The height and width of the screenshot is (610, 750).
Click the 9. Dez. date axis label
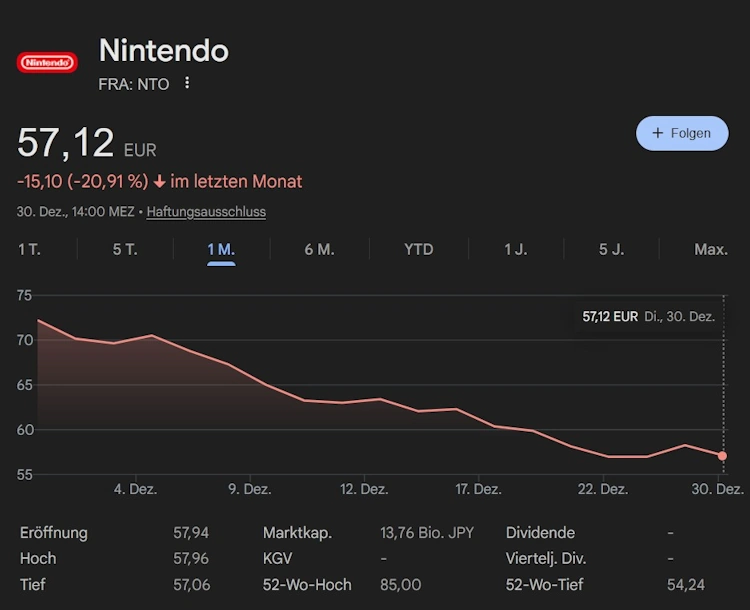click(249, 489)
